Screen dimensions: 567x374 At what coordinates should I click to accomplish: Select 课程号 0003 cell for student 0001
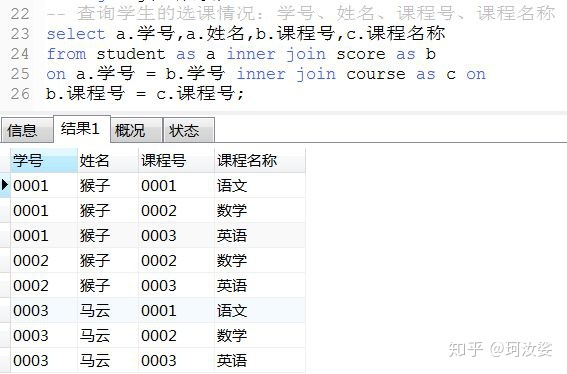(x=176, y=235)
